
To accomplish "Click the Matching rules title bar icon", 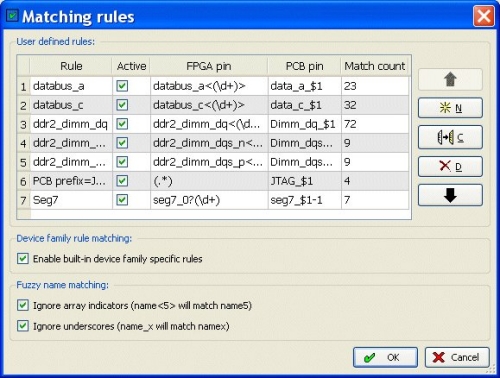I will click(12, 16).
